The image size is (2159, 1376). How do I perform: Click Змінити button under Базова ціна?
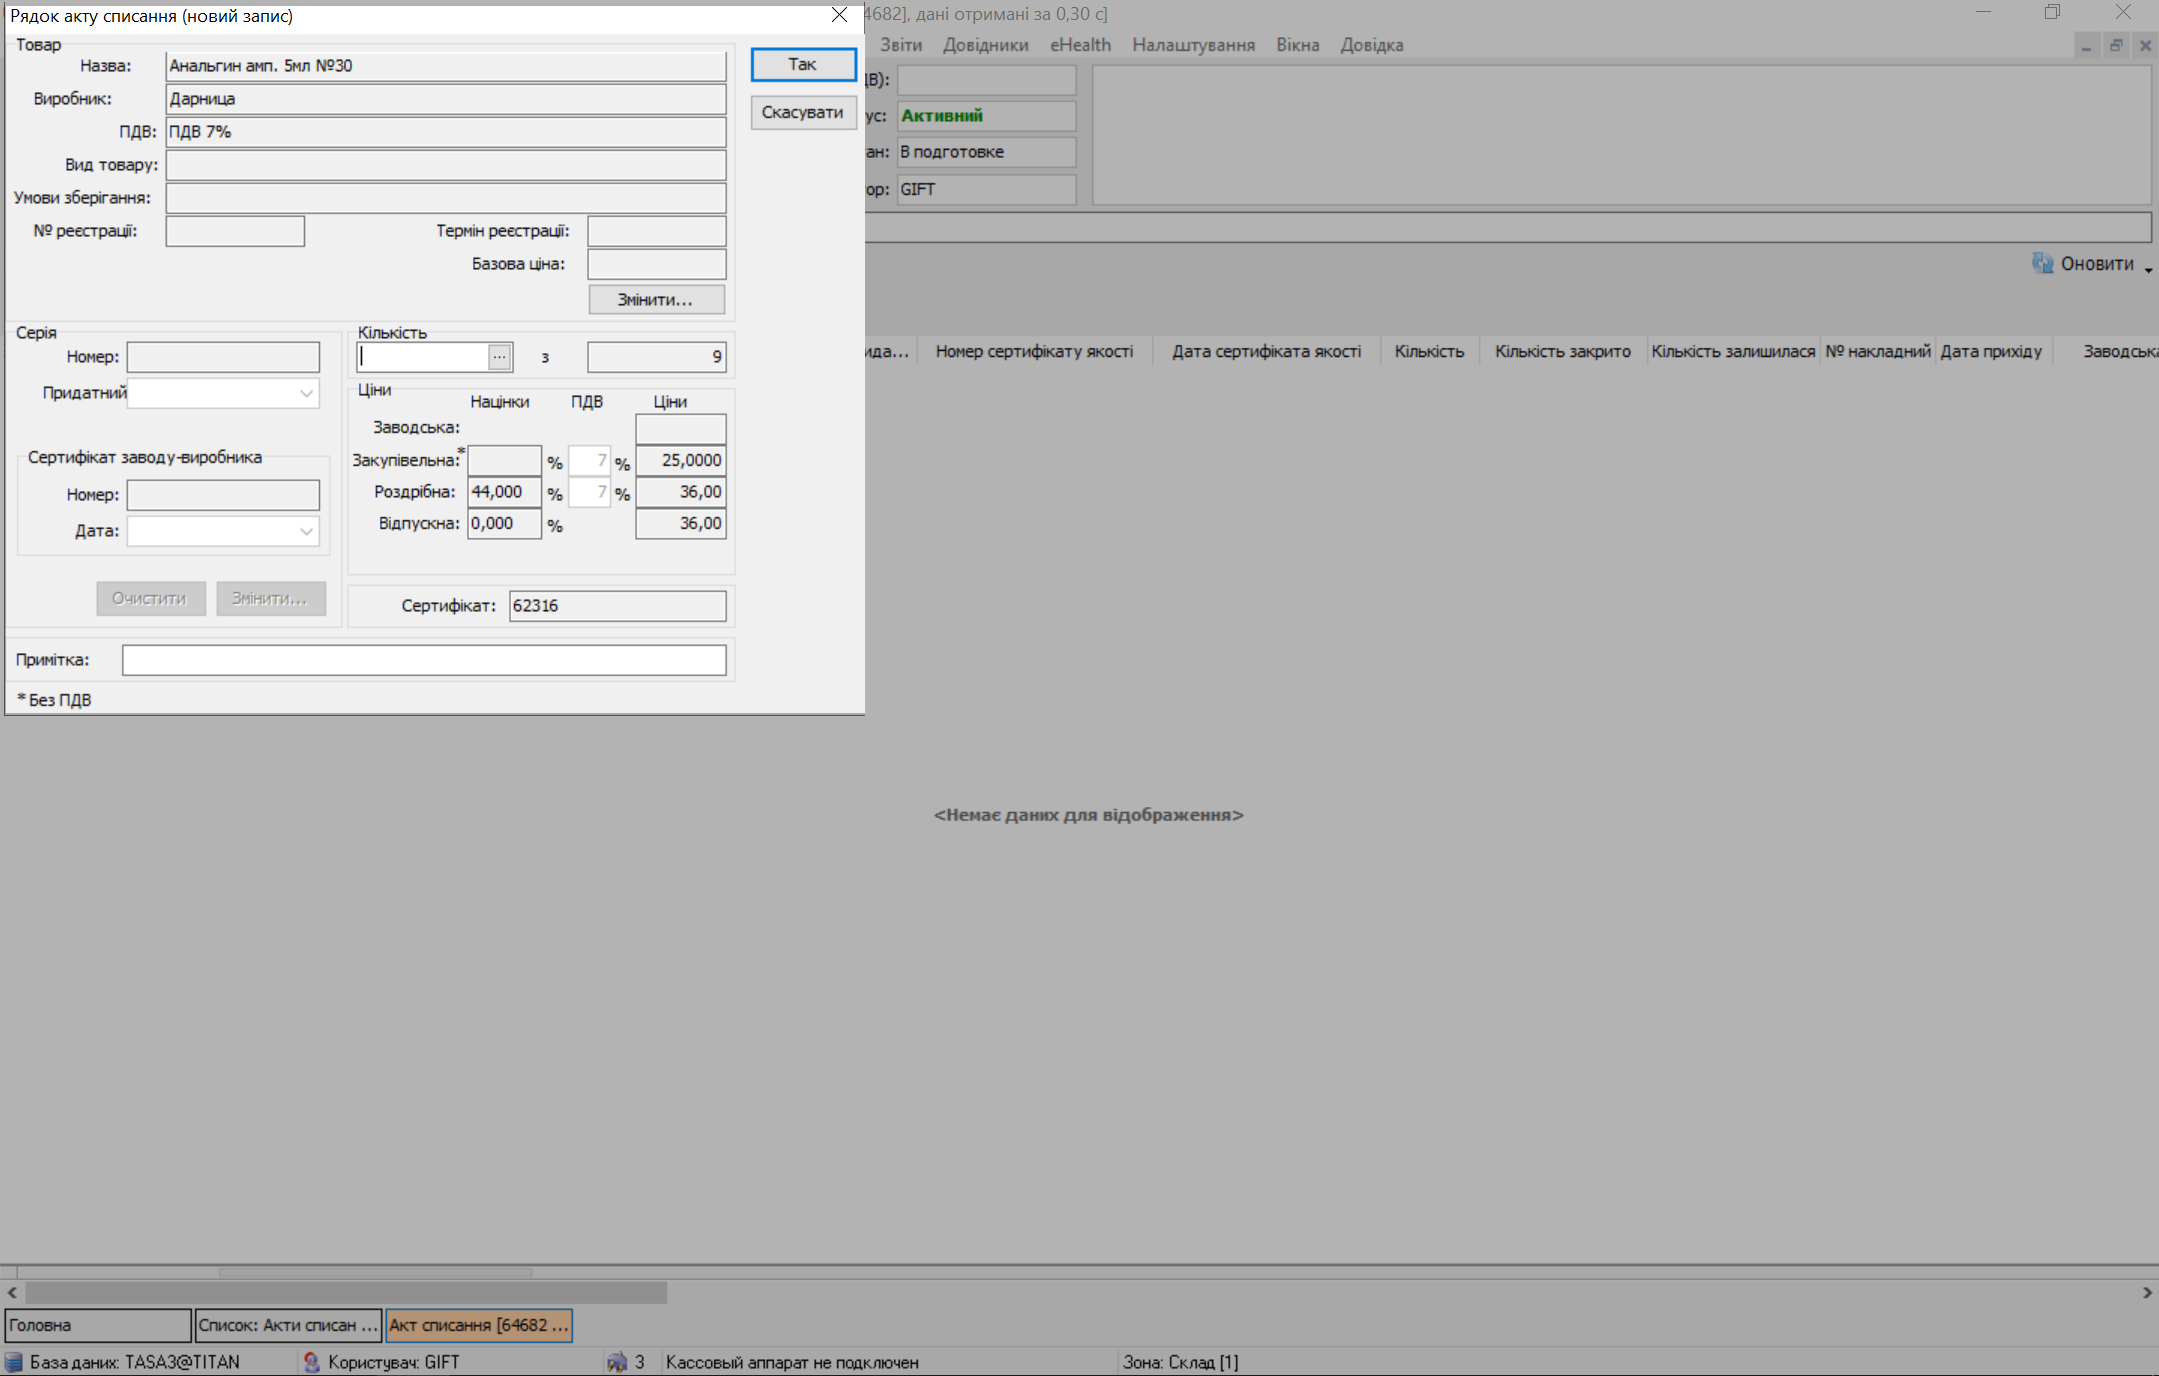click(655, 299)
